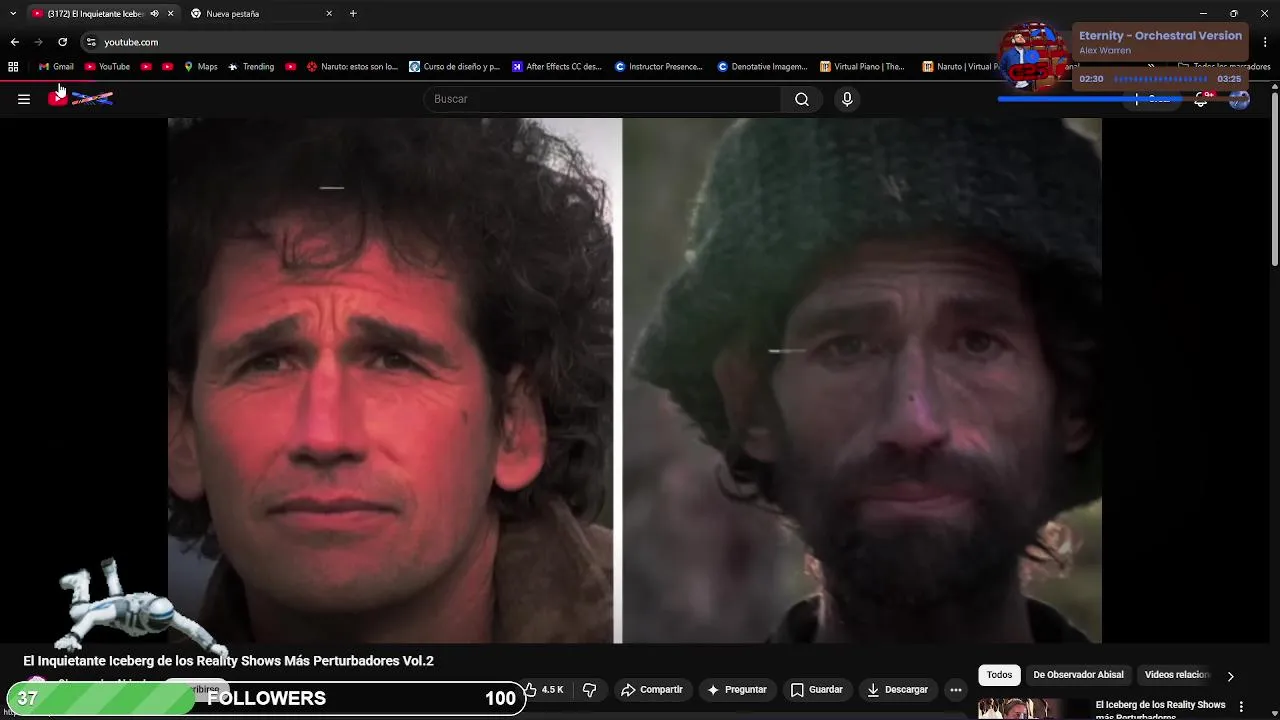This screenshot has height=720, width=1280.
Task: Close the Nueva pestaña tab
Action: click(329, 14)
